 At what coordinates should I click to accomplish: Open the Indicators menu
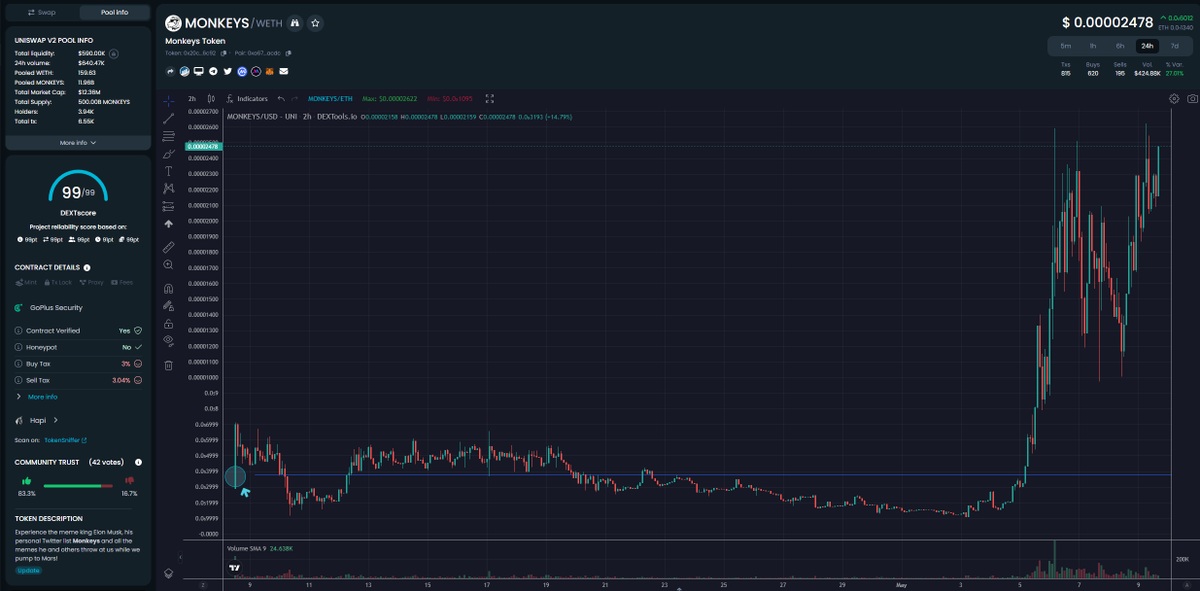click(247, 99)
